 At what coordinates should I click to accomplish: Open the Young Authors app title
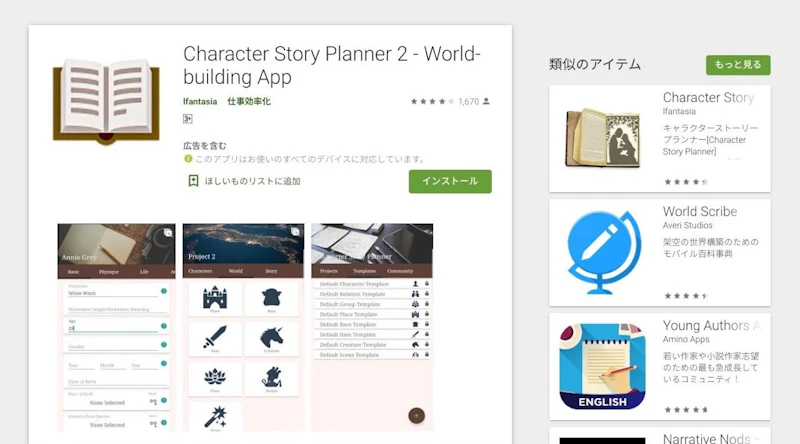(x=709, y=326)
